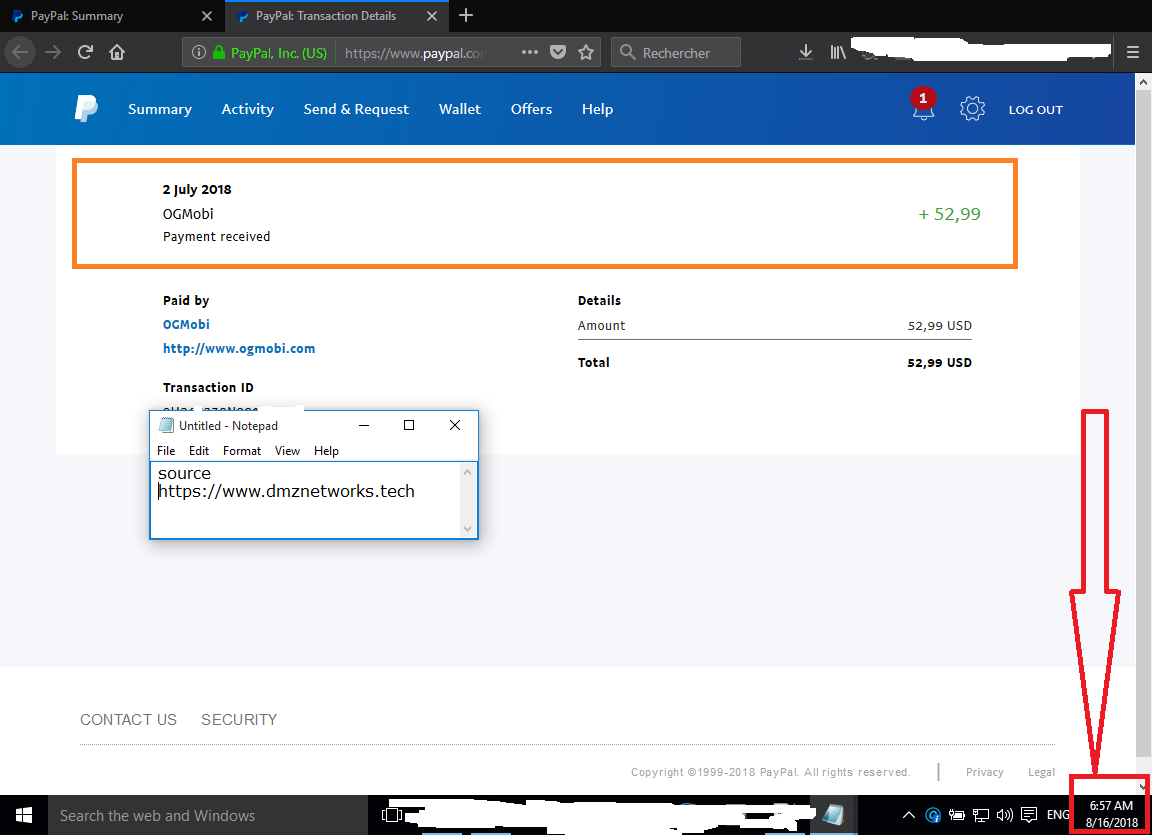Screen dimensions: 1152x835
Task: Open the Legal footer link
Action: click(1041, 772)
